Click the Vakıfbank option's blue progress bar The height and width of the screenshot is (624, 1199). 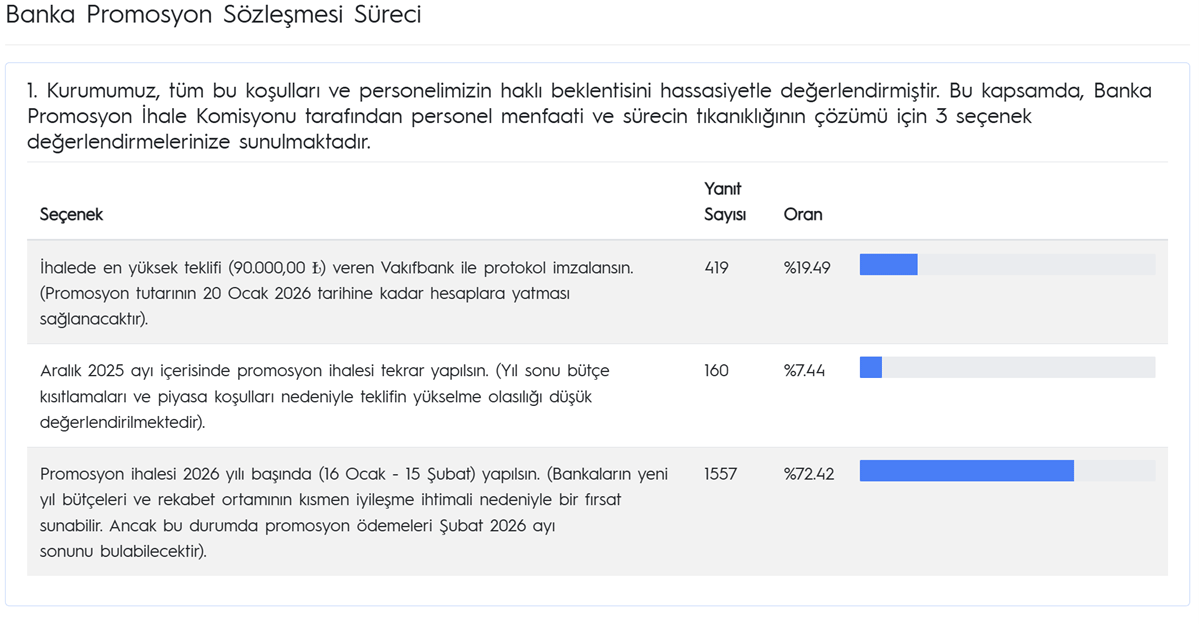pyautogui.click(x=889, y=265)
